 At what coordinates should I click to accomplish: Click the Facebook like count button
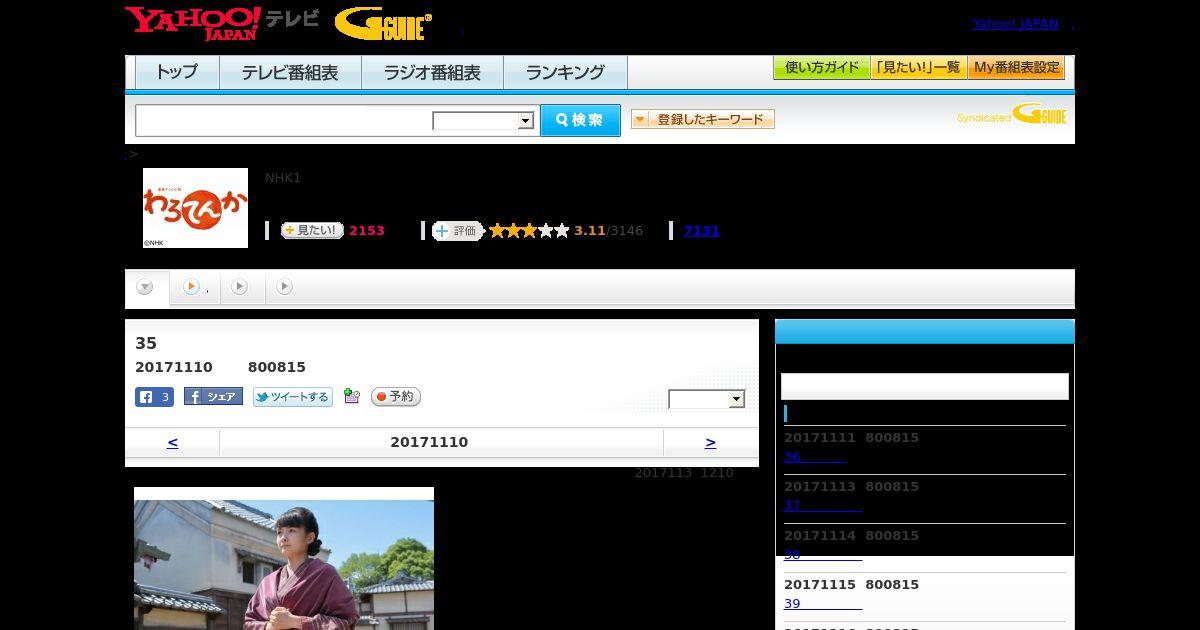pyautogui.click(x=155, y=397)
